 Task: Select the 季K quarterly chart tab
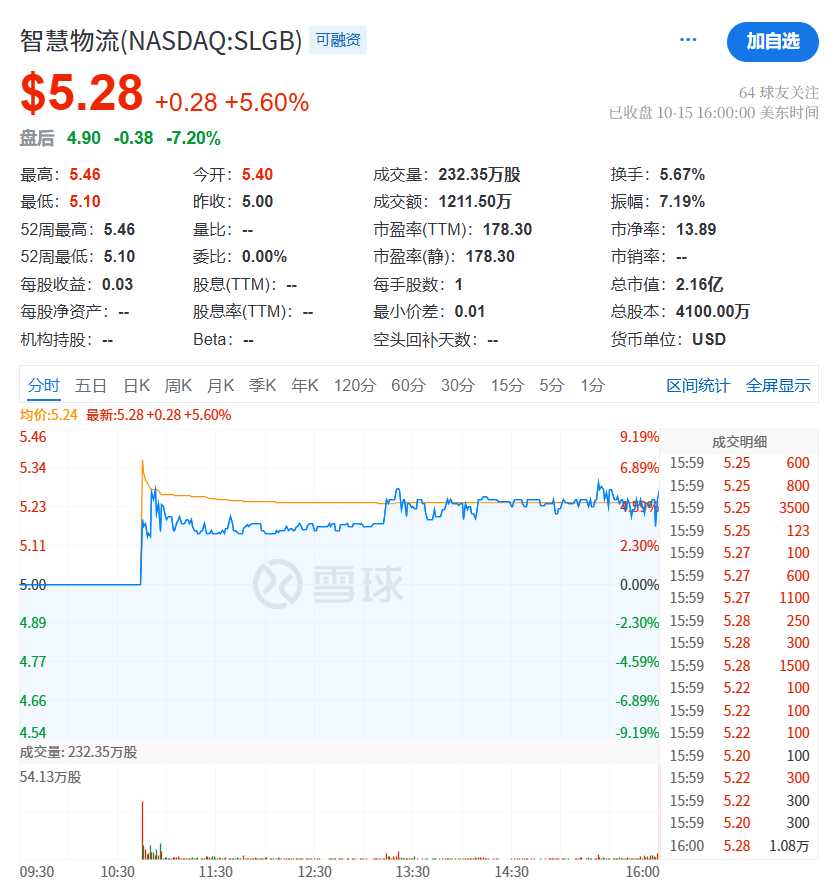[262, 385]
